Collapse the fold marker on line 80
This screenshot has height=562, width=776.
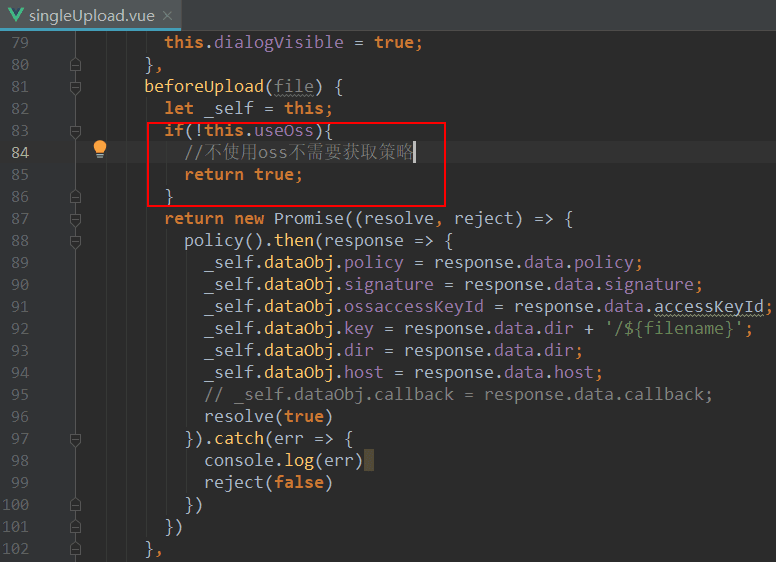(x=75, y=65)
